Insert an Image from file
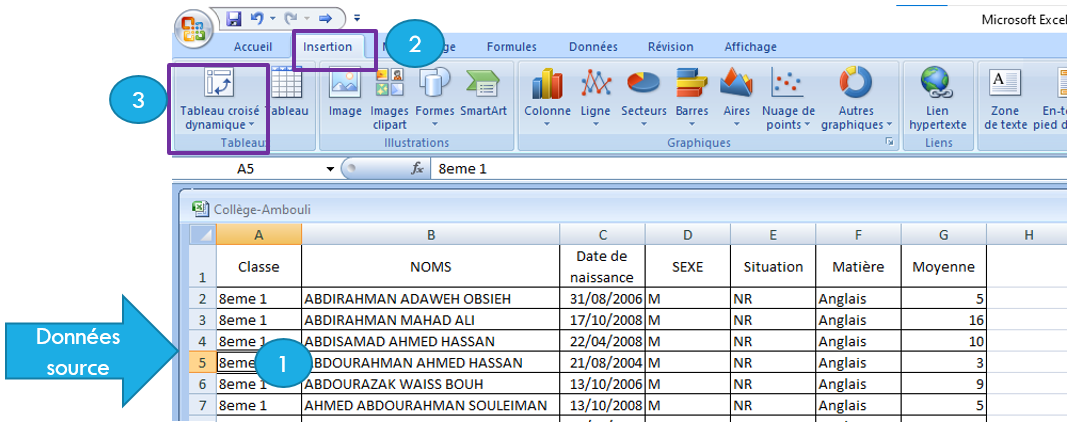Viewport: 1072px width, 432px height. [345, 94]
